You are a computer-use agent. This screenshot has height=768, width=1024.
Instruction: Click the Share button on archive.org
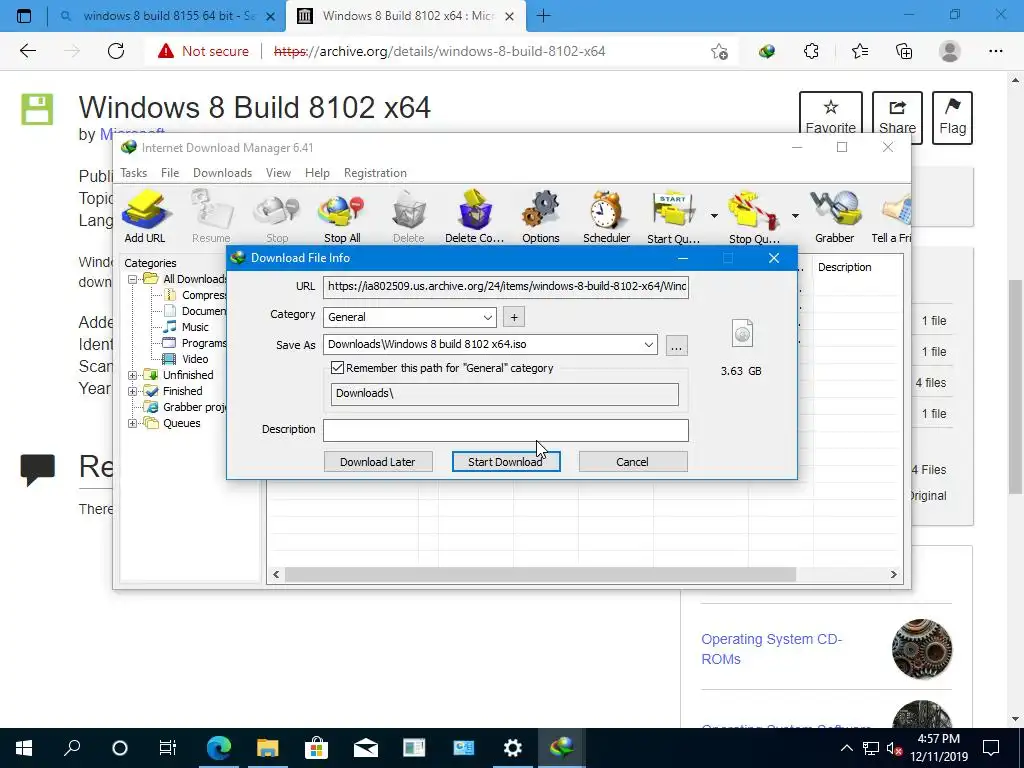(x=897, y=118)
